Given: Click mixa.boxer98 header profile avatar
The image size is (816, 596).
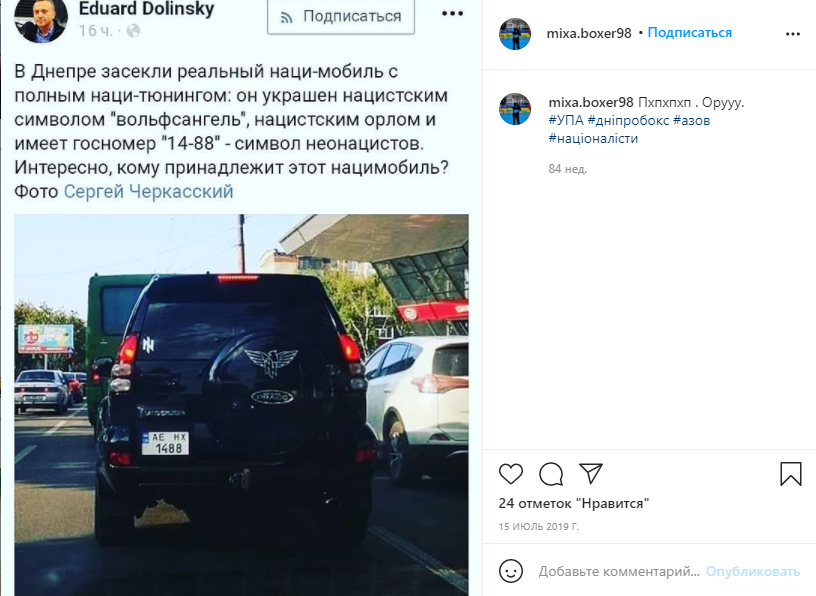Looking at the screenshot, I should (x=515, y=34).
